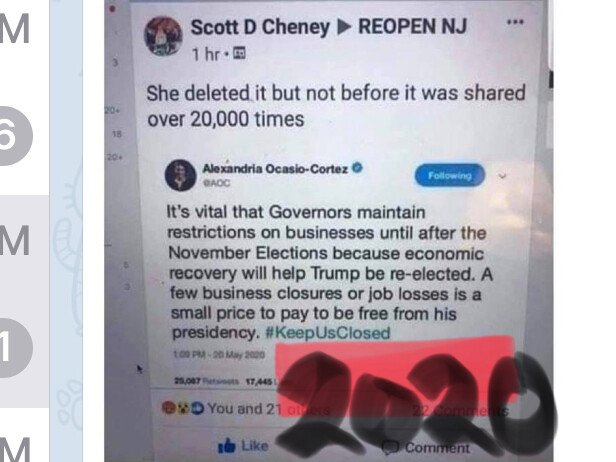Click the Like thumbs-up icon

pos(226,446)
